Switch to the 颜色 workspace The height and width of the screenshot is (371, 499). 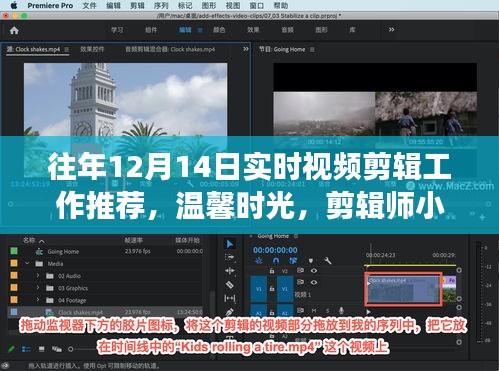[219, 30]
